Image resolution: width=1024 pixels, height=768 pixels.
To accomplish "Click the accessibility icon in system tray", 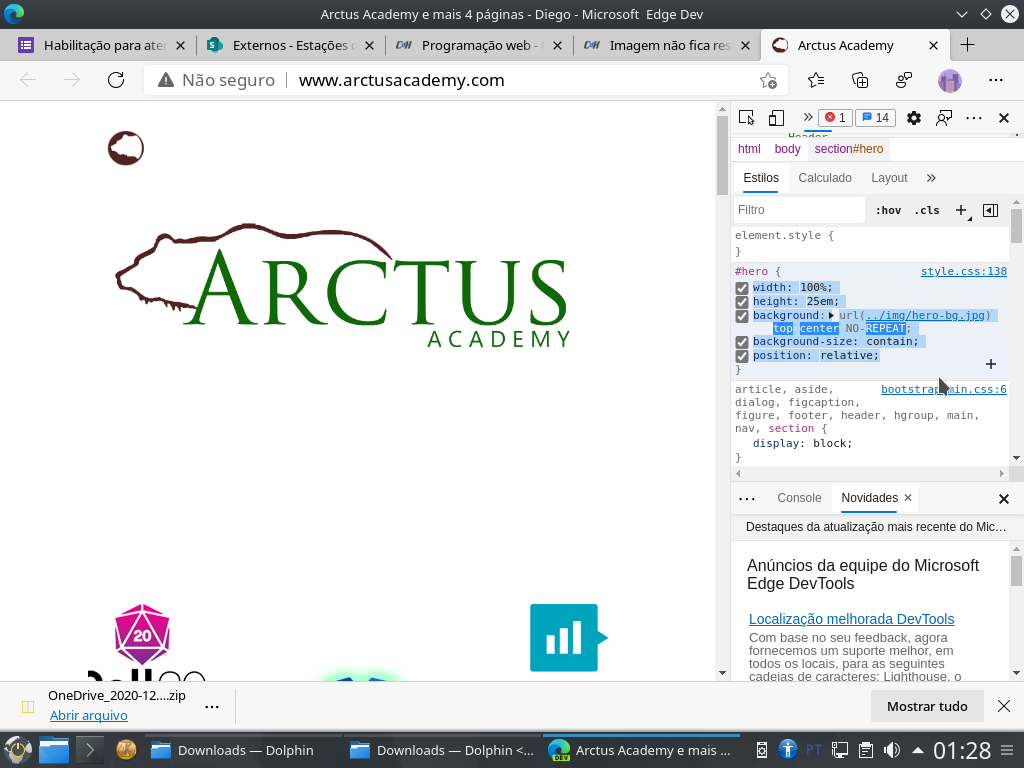I will [x=788, y=750].
